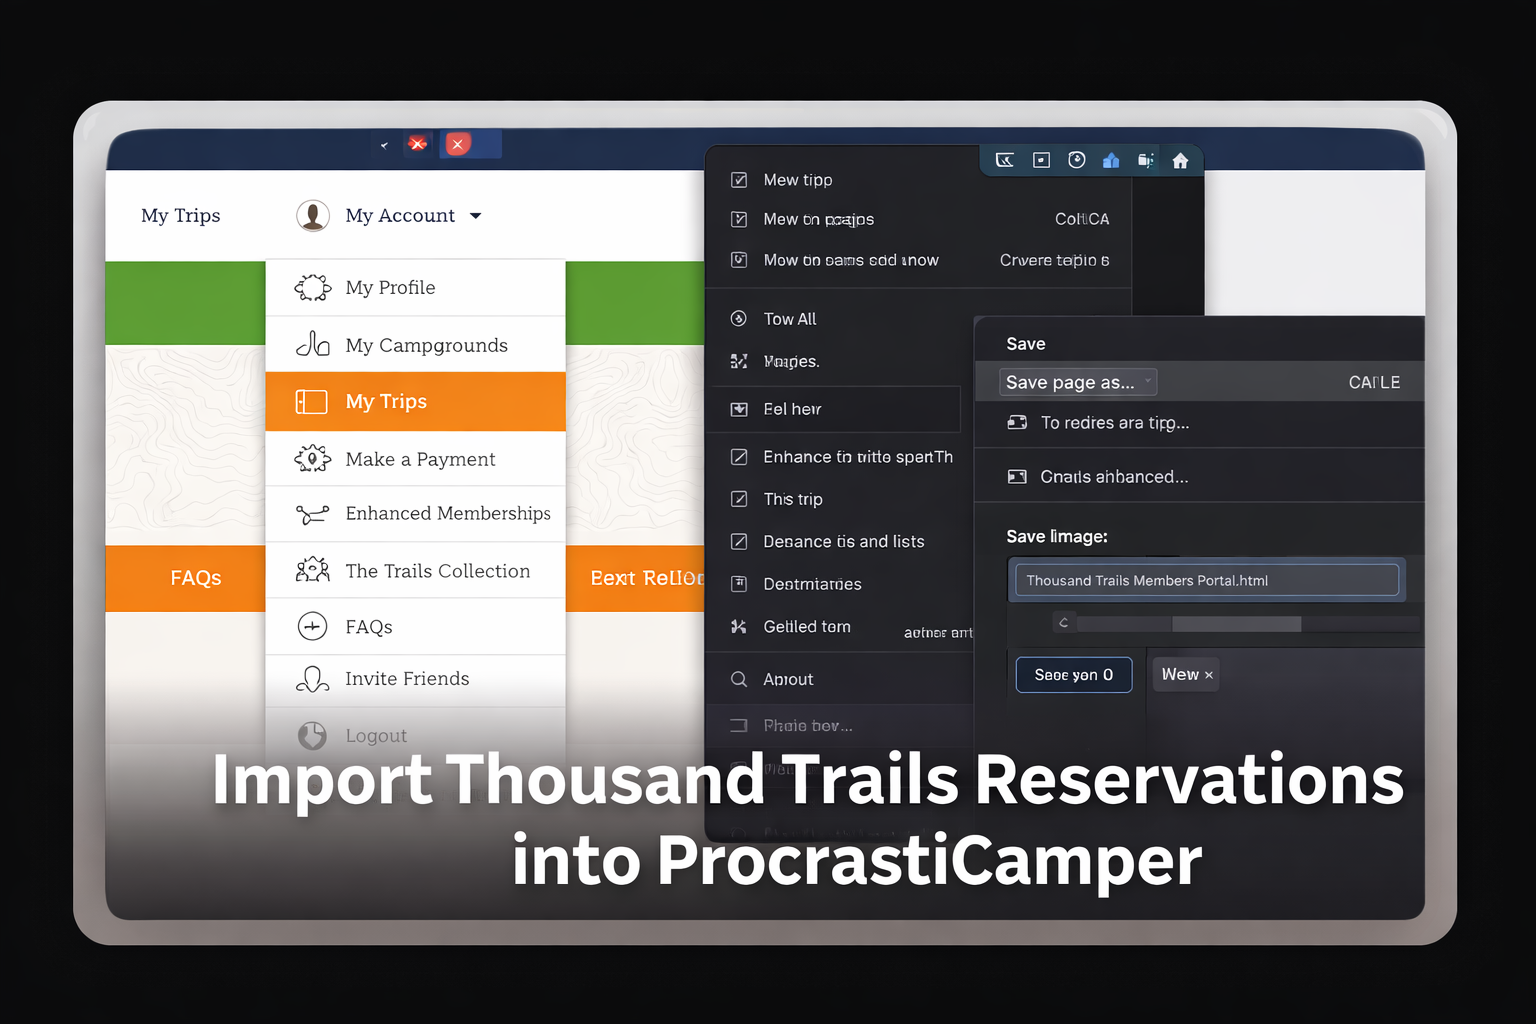Click the My Trips ticket icon
Image resolution: width=1536 pixels, height=1024 pixels.
(x=311, y=402)
